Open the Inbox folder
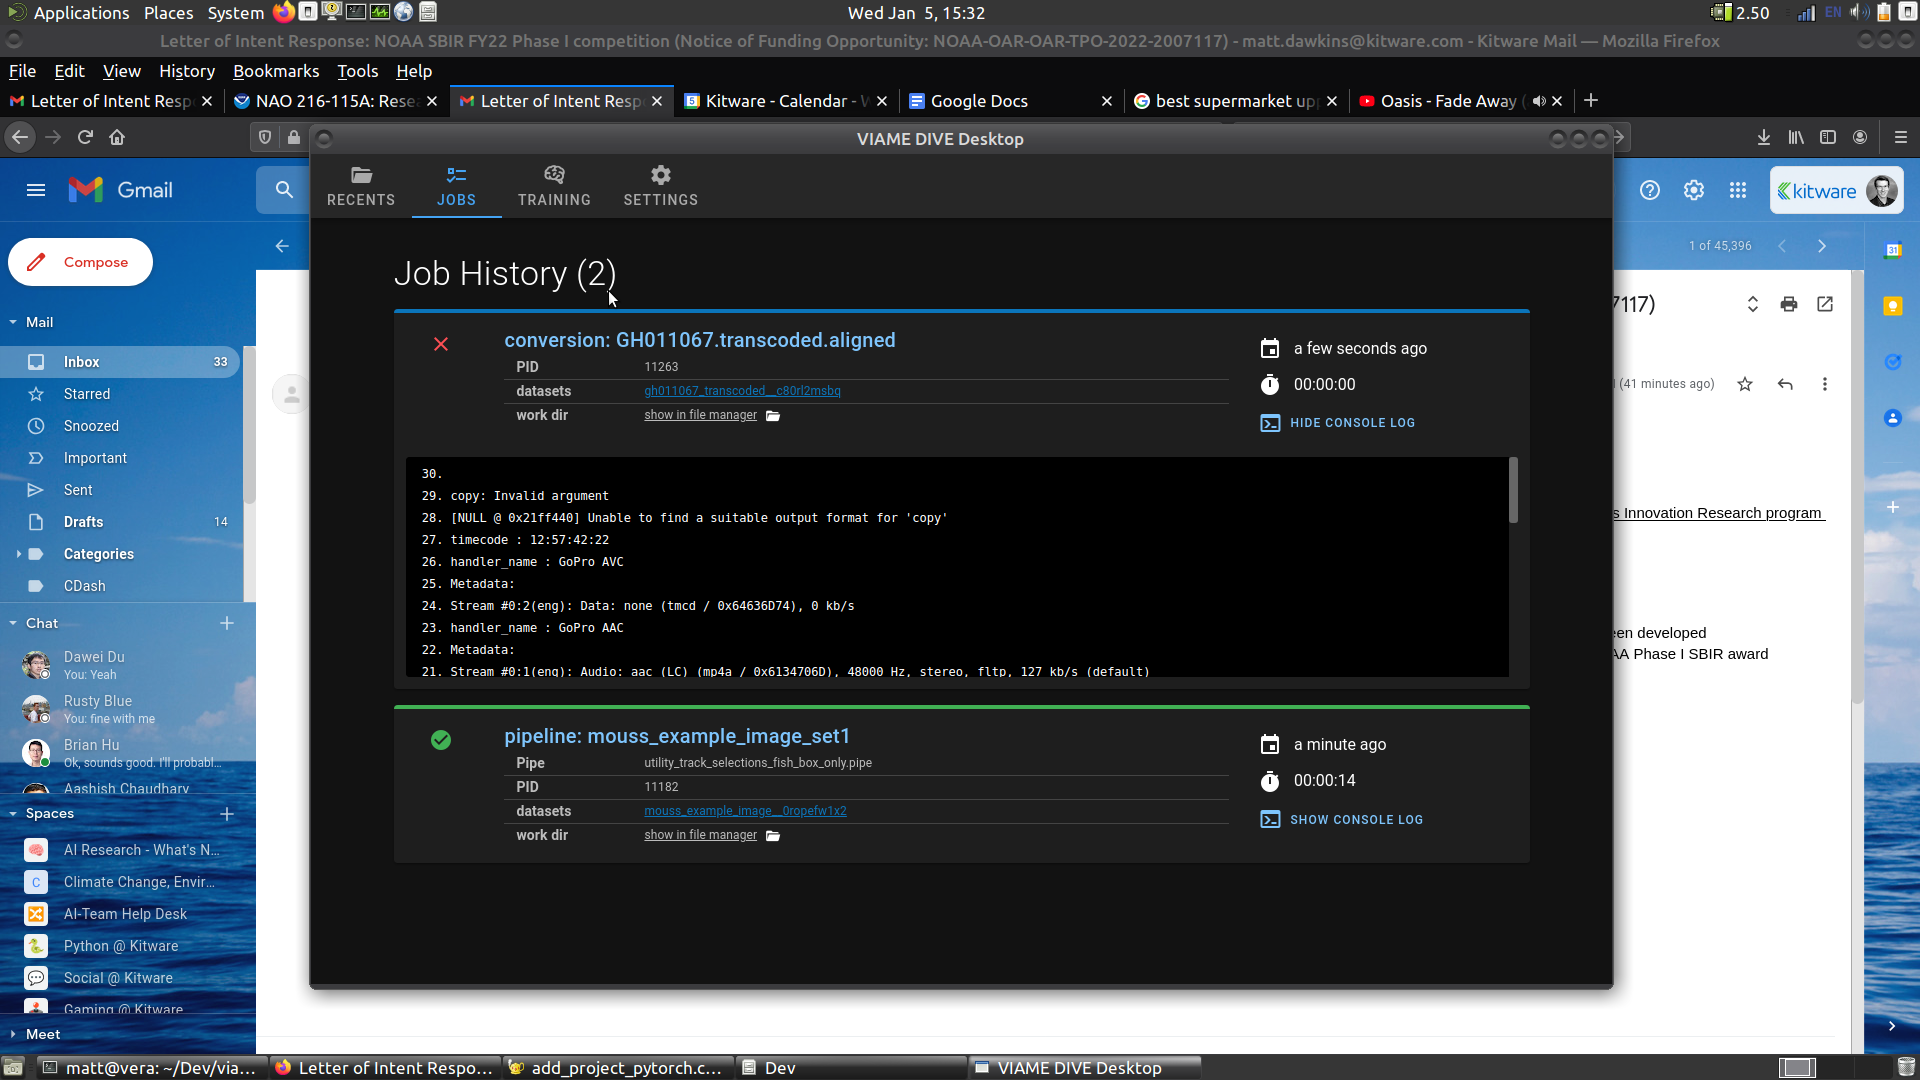 82,362
